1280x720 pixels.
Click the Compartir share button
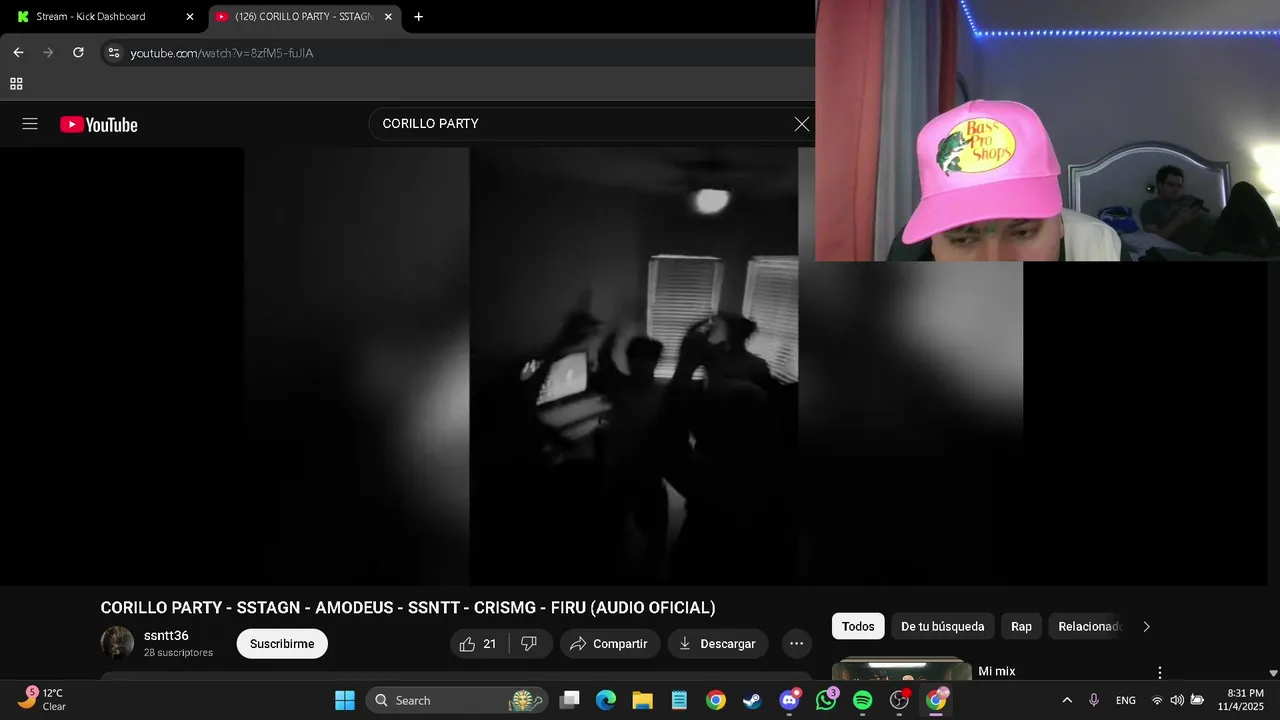pos(609,644)
